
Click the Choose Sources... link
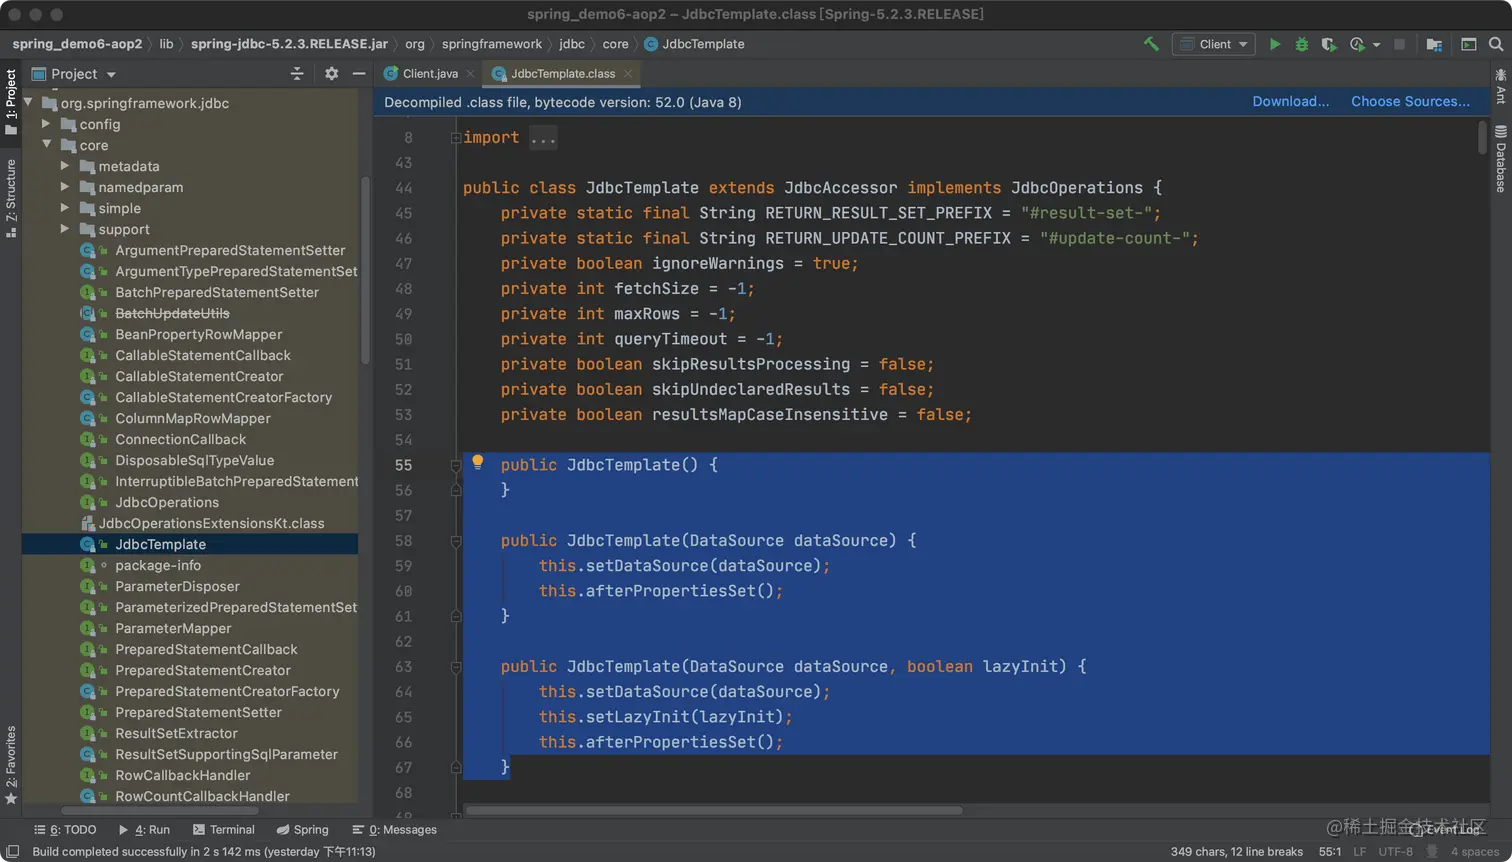pos(1410,102)
